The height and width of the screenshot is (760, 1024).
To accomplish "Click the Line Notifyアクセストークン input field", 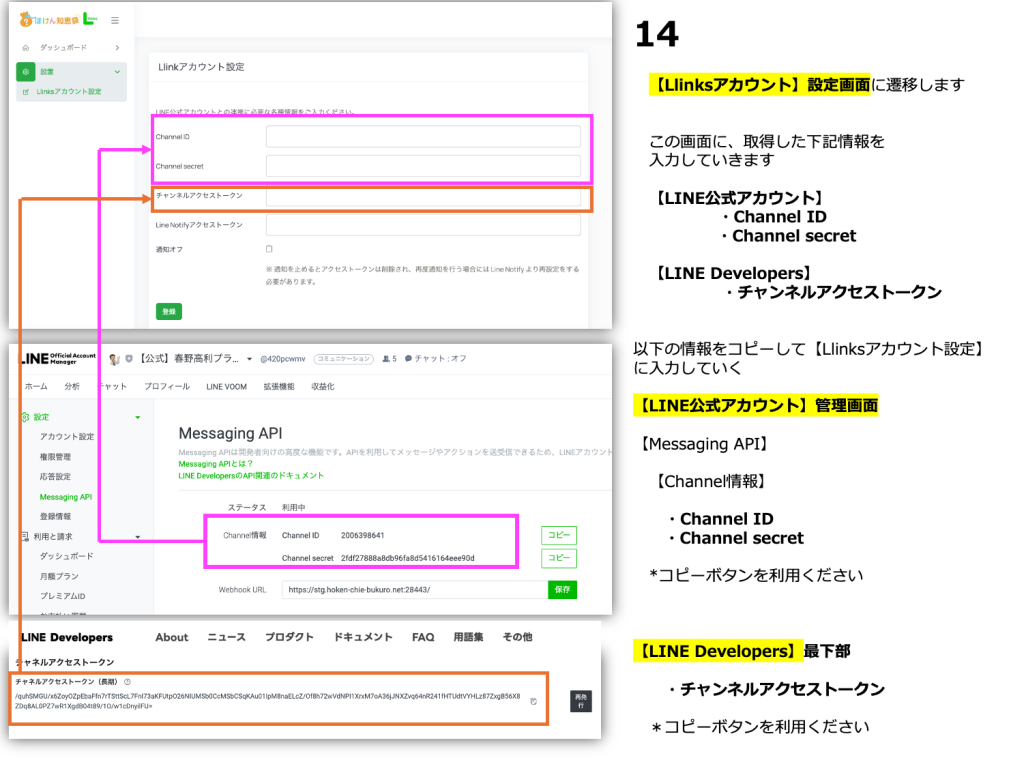I will (x=423, y=225).
